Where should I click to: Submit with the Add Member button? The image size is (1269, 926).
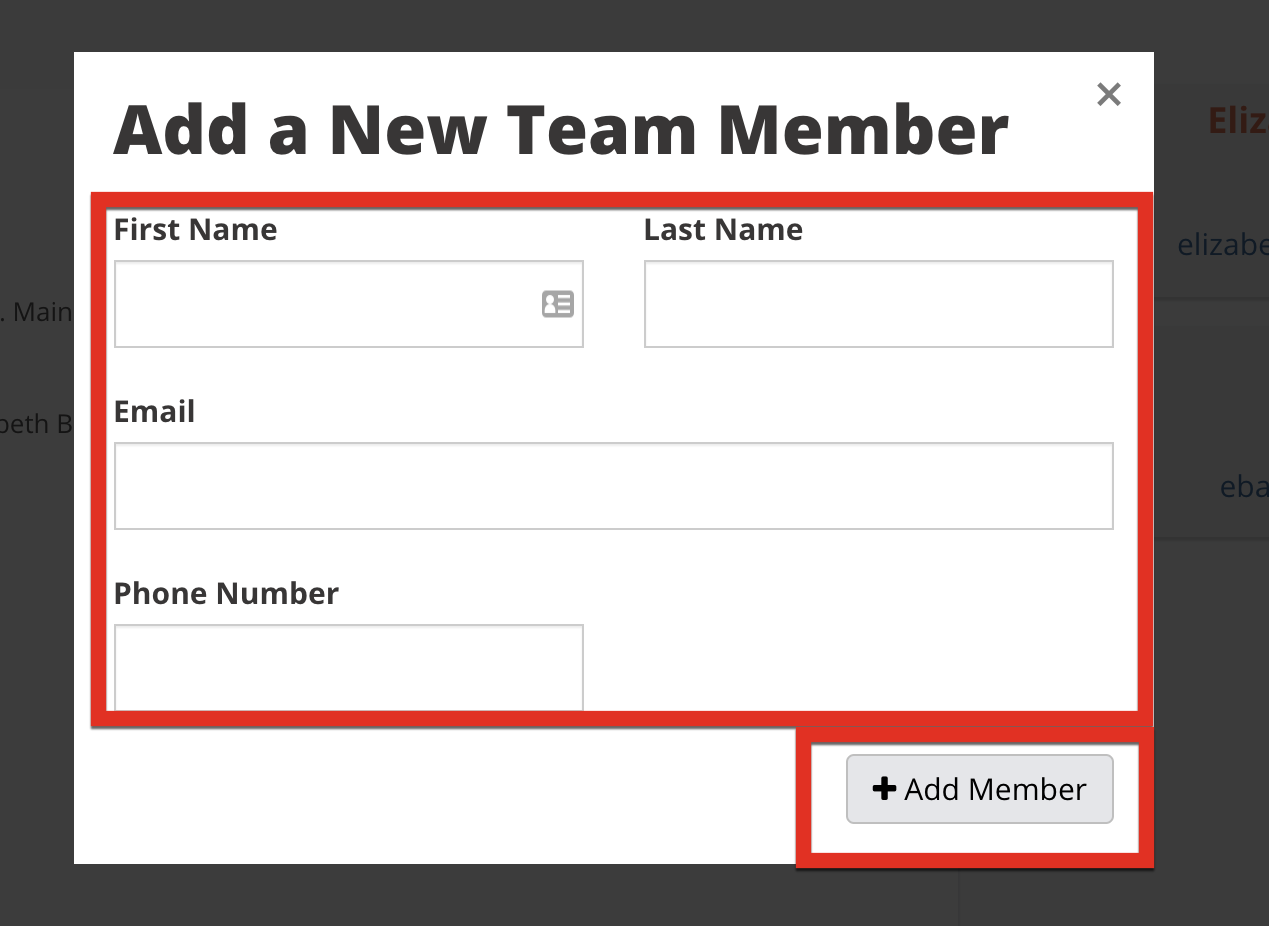[x=980, y=789]
